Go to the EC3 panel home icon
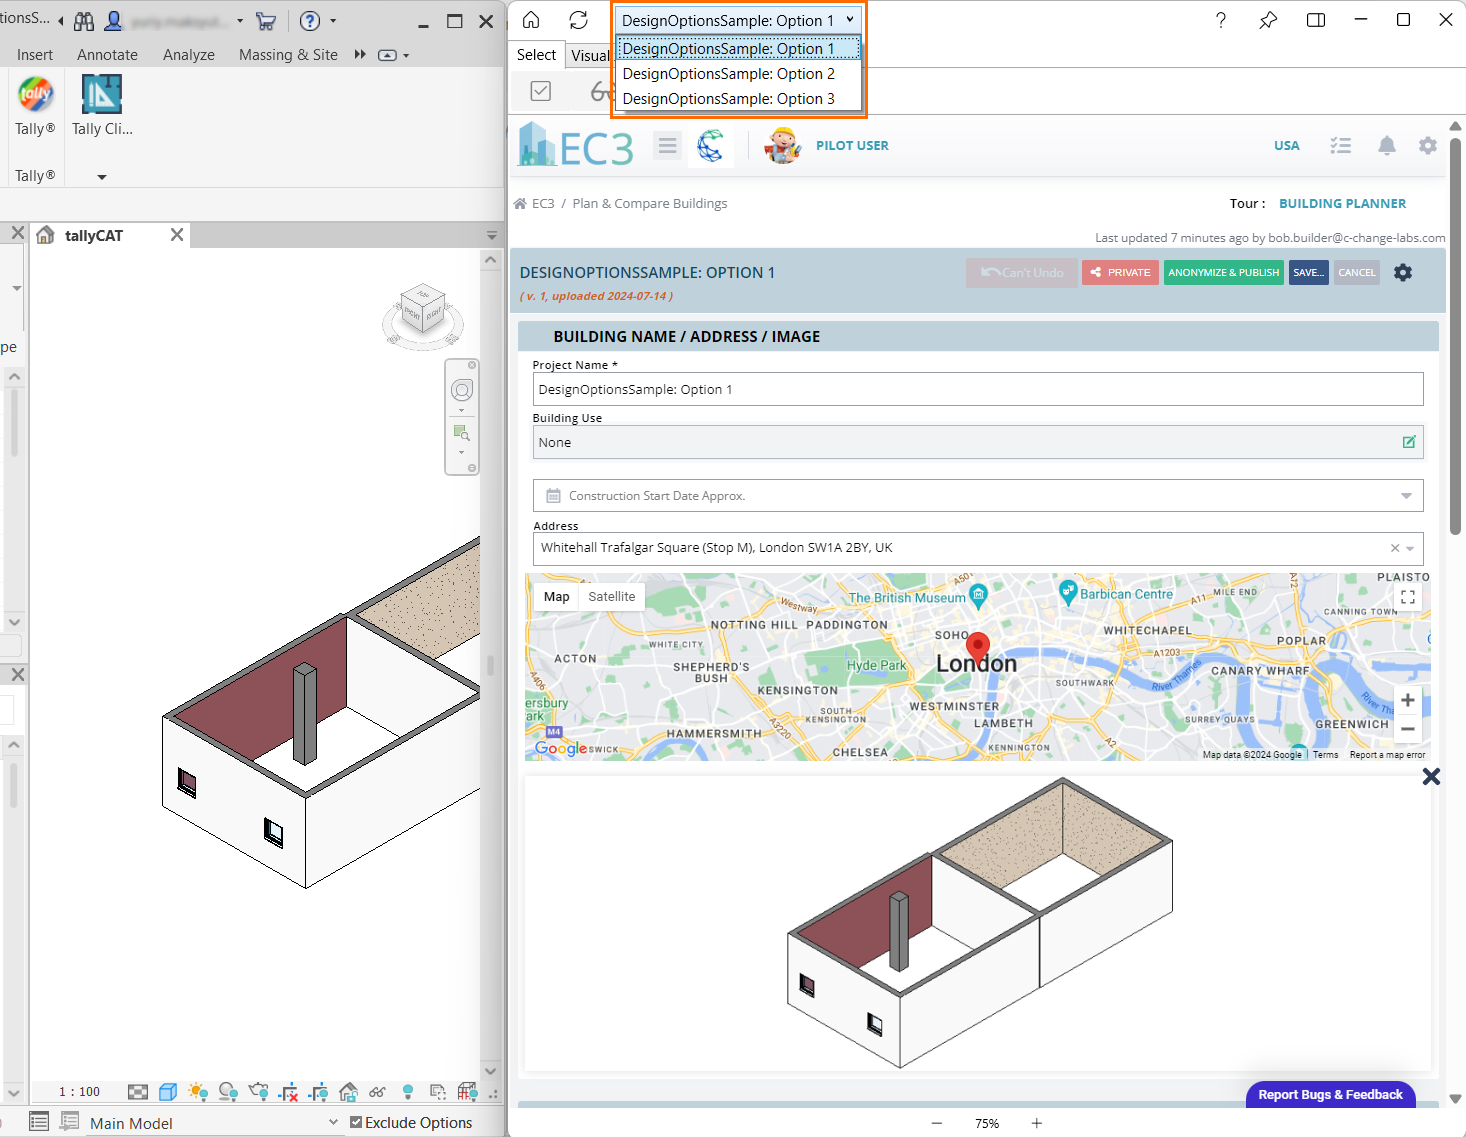This screenshot has width=1466, height=1137. [531, 20]
